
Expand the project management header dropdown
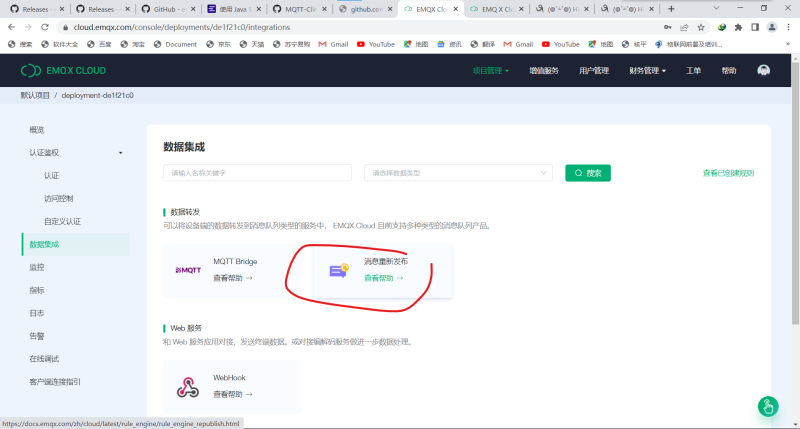point(490,70)
